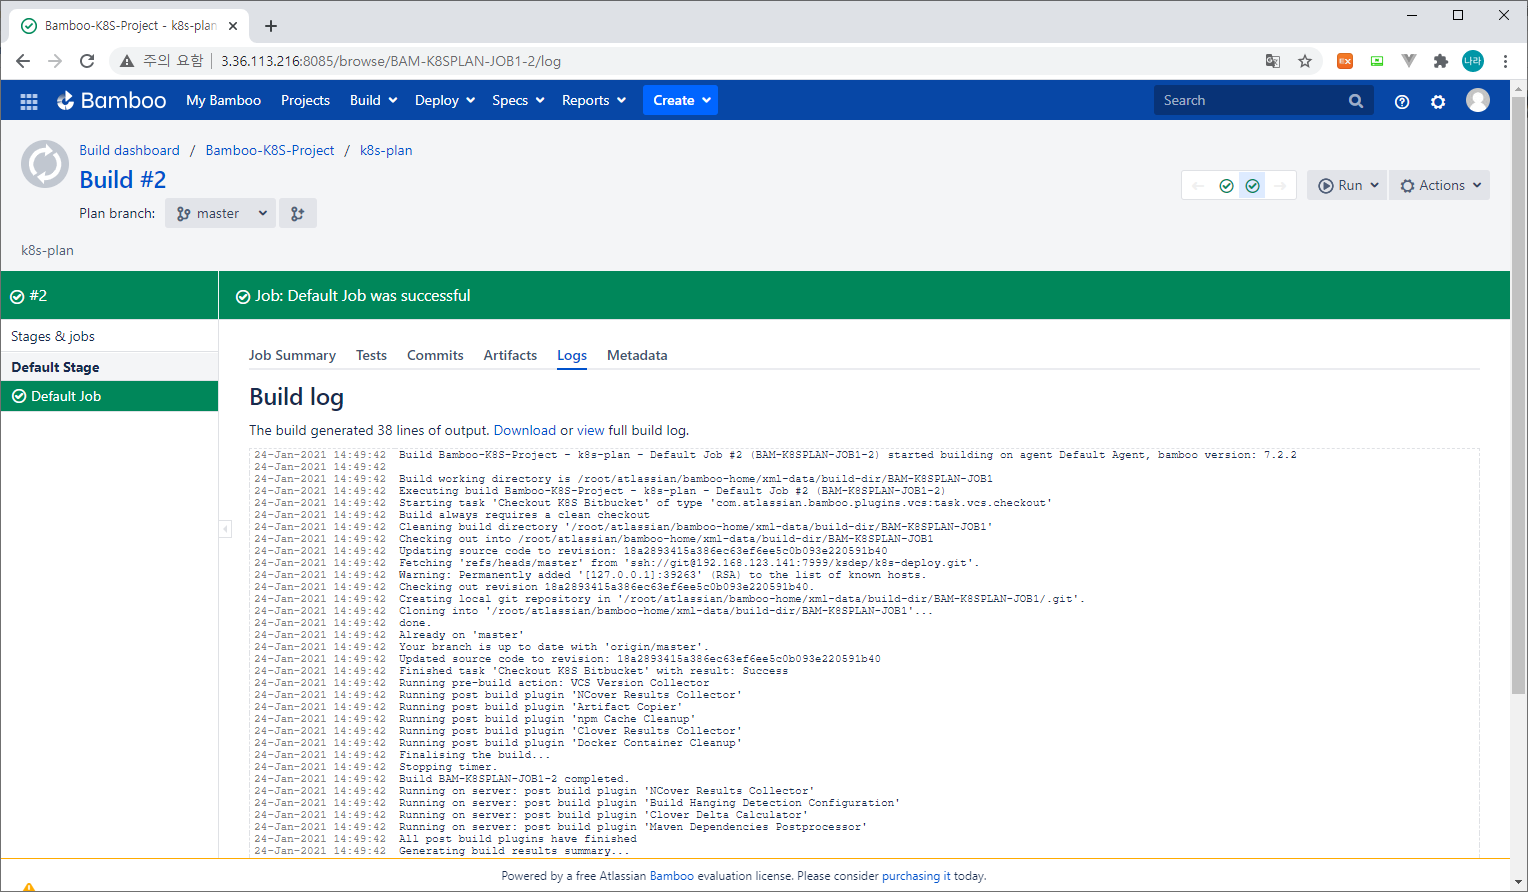Reload the page with the refresh icon
This screenshot has height=892, width=1528.
pos(87,61)
